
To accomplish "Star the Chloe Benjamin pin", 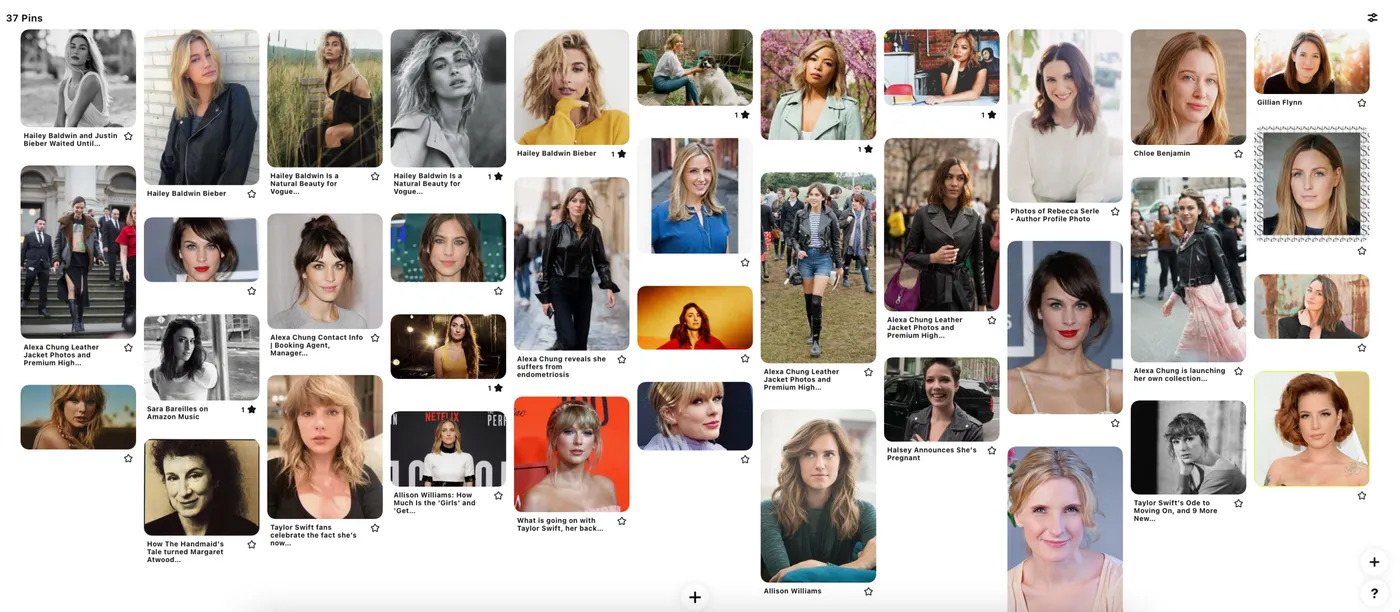I will point(1238,154).
